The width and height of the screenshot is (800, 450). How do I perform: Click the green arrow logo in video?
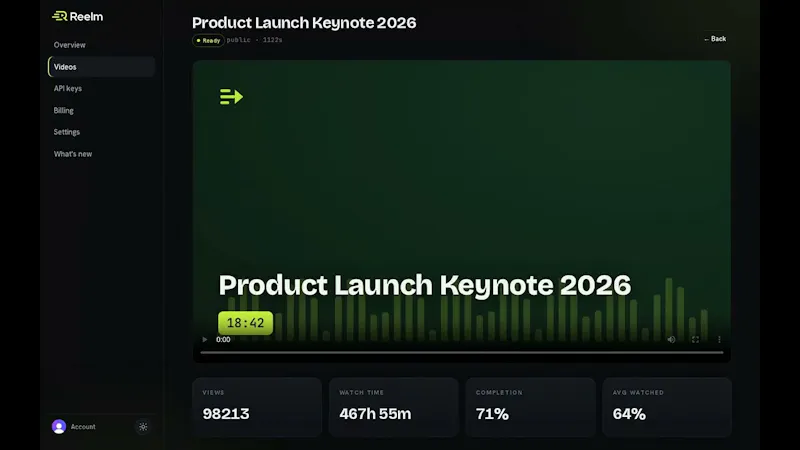(x=231, y=96)
